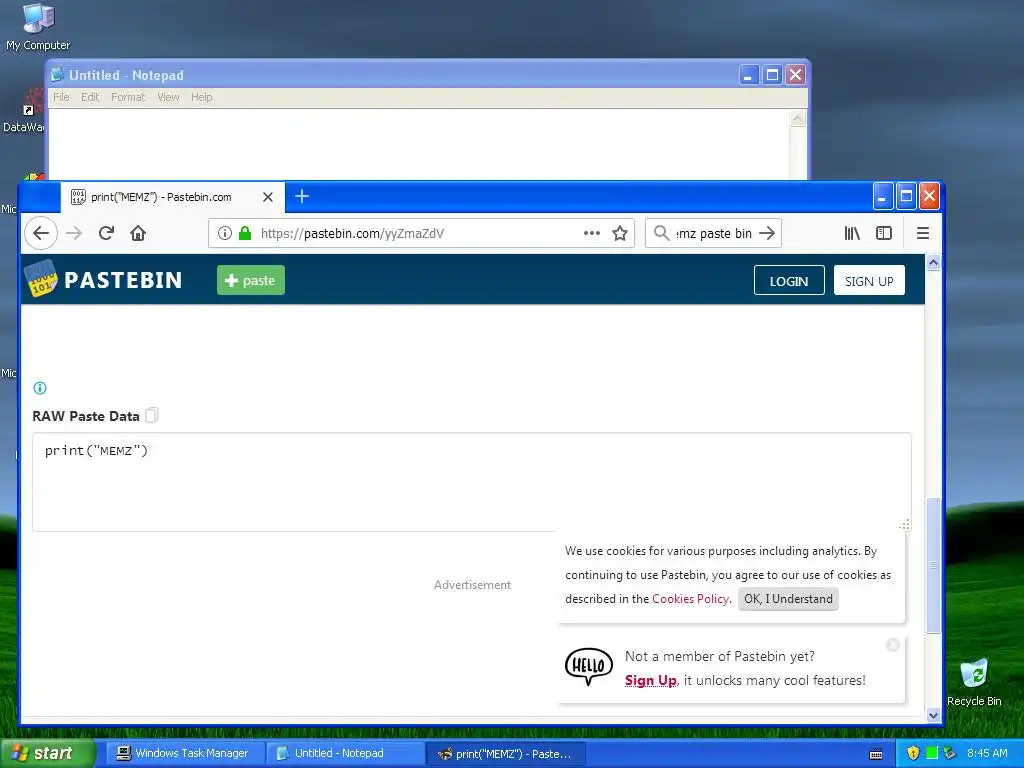Open Notepad File menu
The image size is (1024, 768).
(61, 97)
